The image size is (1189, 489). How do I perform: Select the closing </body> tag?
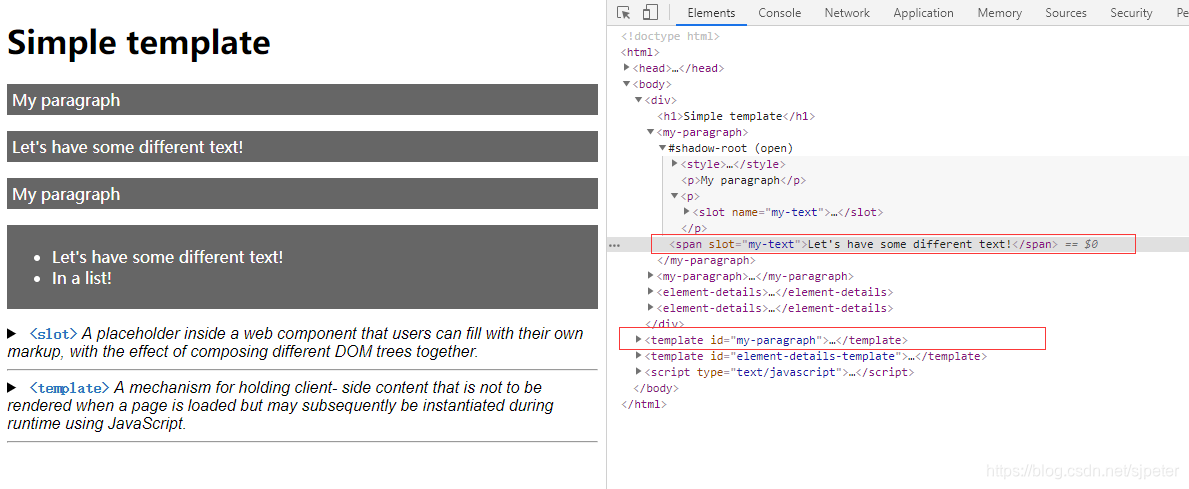point(655,388)
